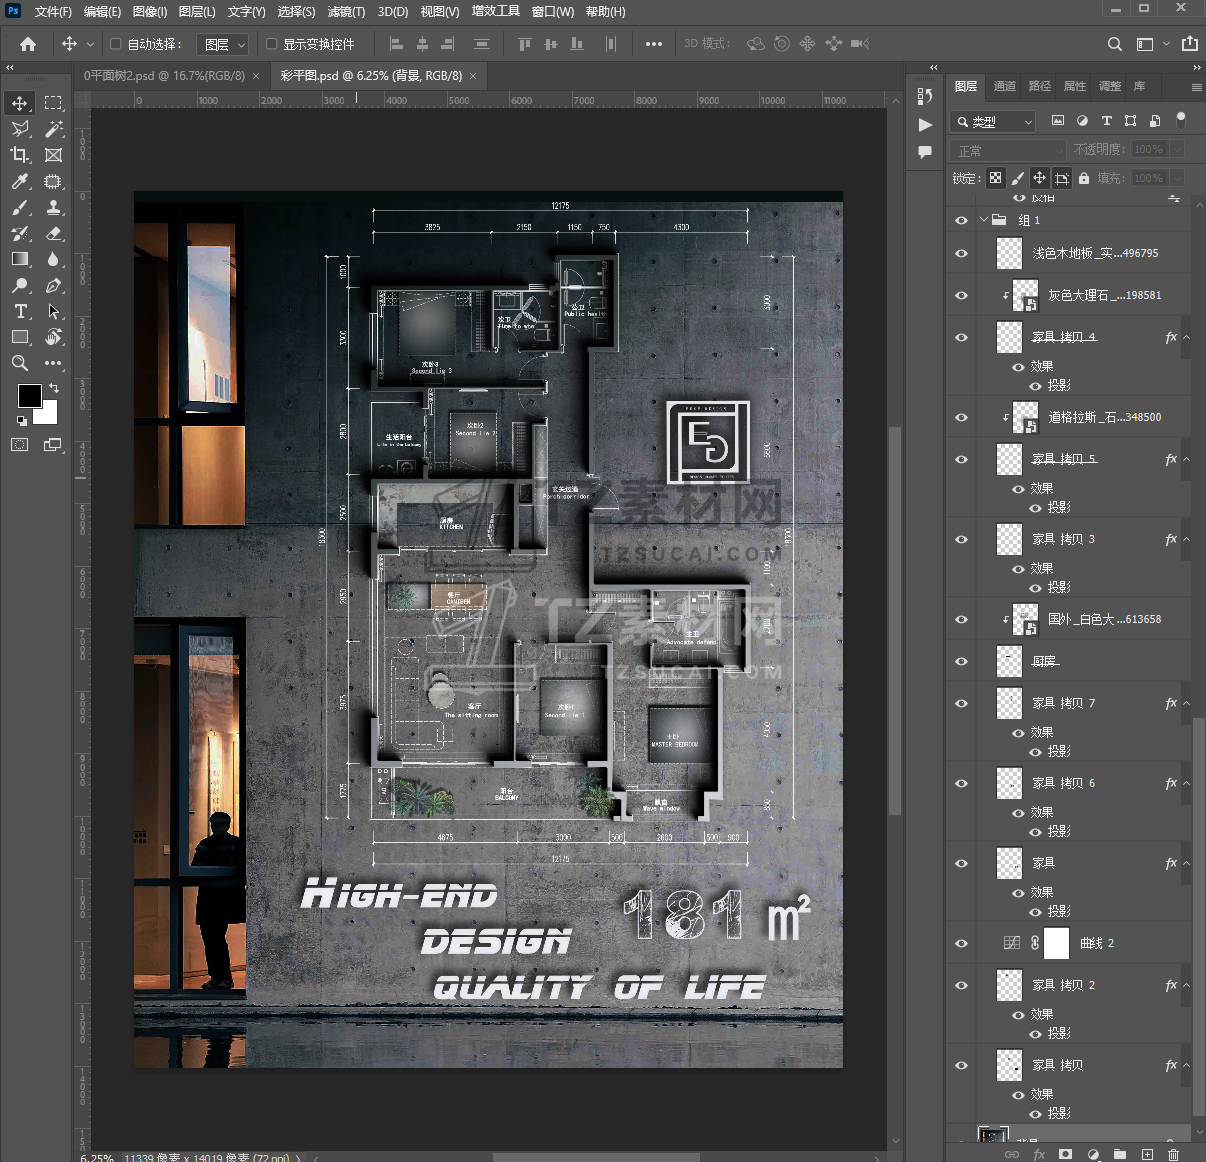
Task: Click the delete layer trash icon
Action: 1173,1154
